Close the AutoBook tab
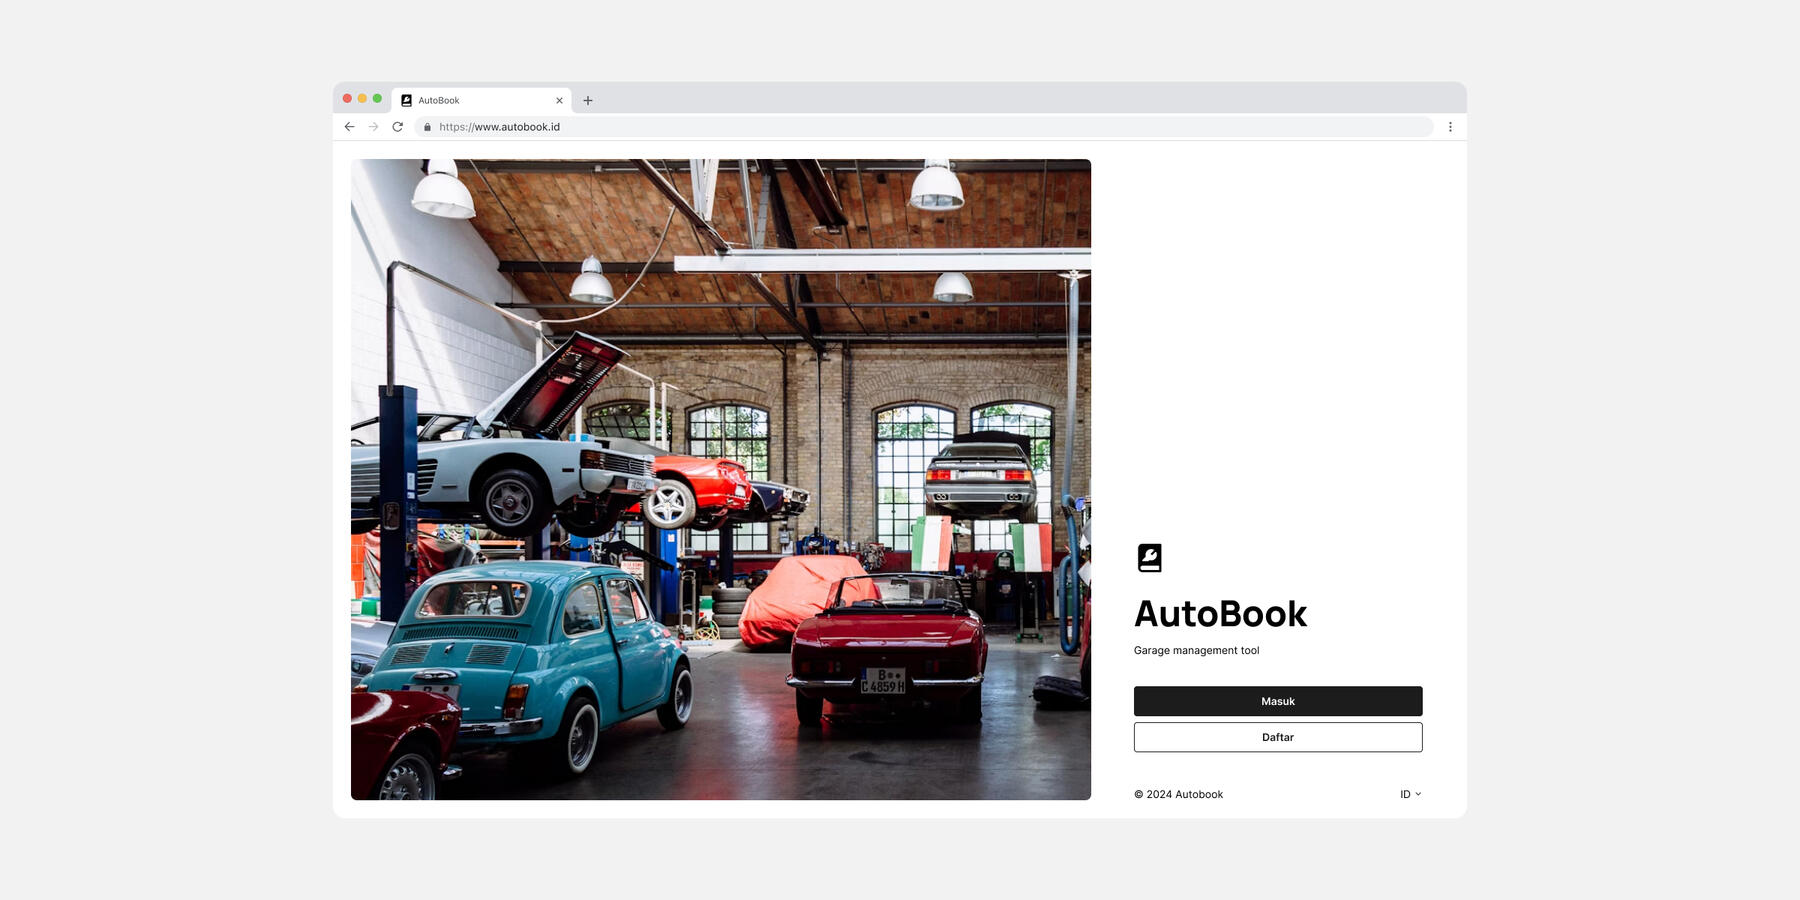This screenshot has height=900, width=1800. tap(559, 100)
